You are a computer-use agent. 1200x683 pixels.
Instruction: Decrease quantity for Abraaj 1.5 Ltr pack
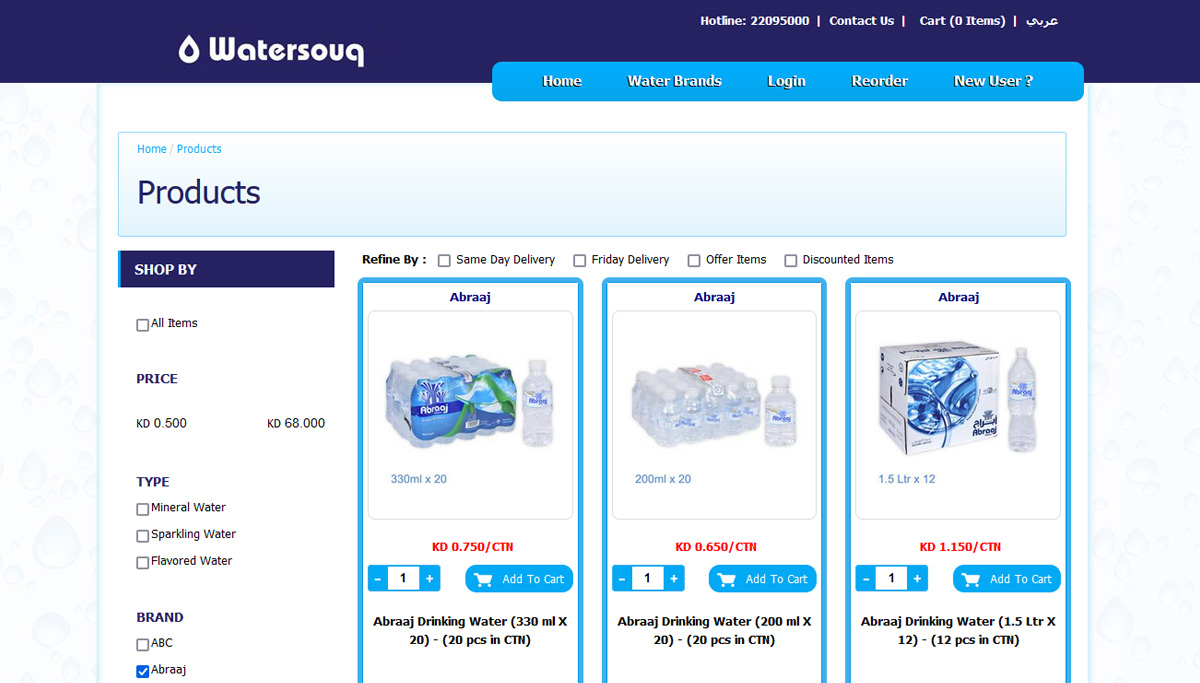pos(865,579)
